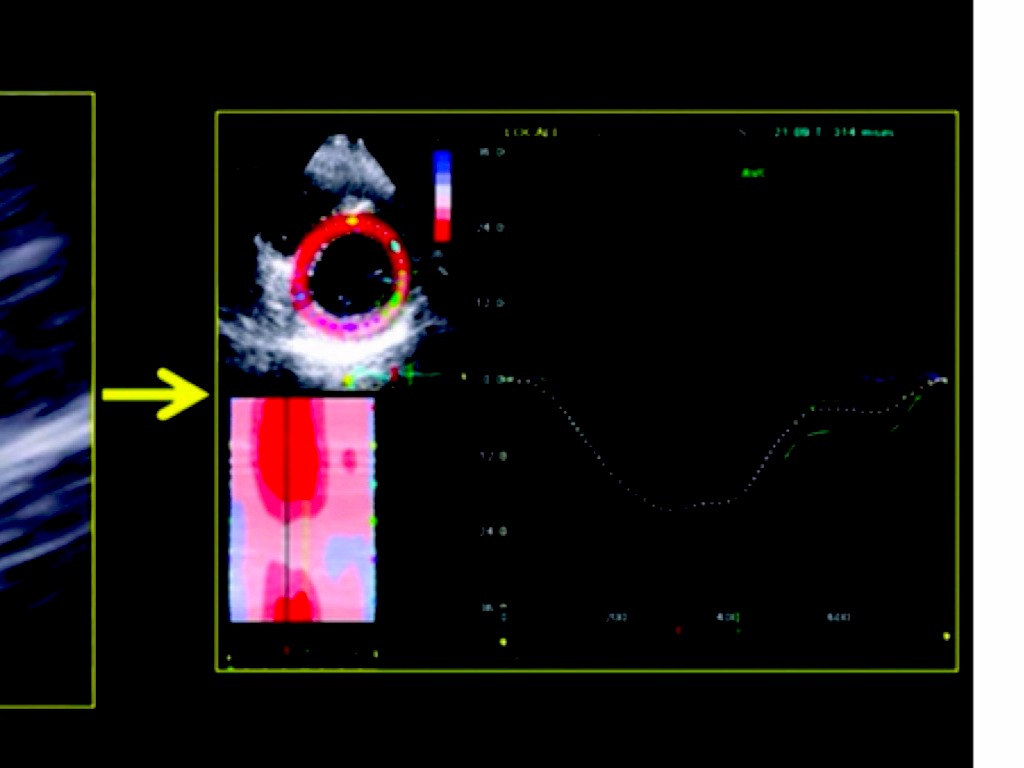This screenshot has height=768, width=1024.
Task: Click the yellow dot atop the red ring
Action: point(352,220)
